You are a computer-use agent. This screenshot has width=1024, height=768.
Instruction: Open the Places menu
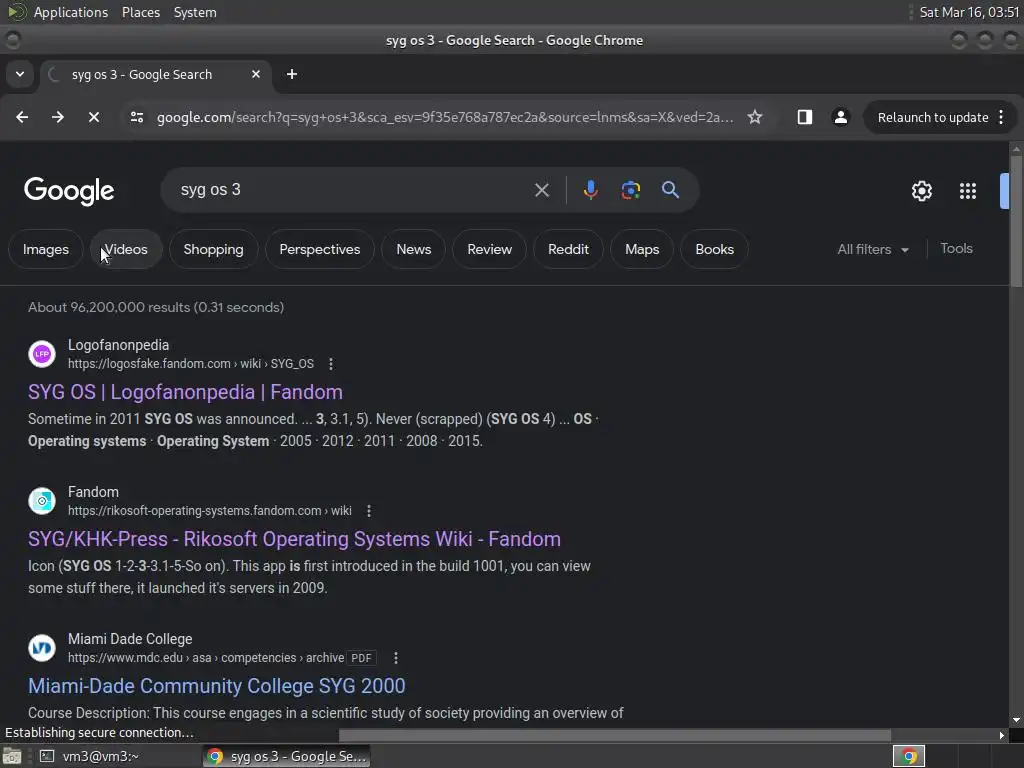(x=141, y=12)
